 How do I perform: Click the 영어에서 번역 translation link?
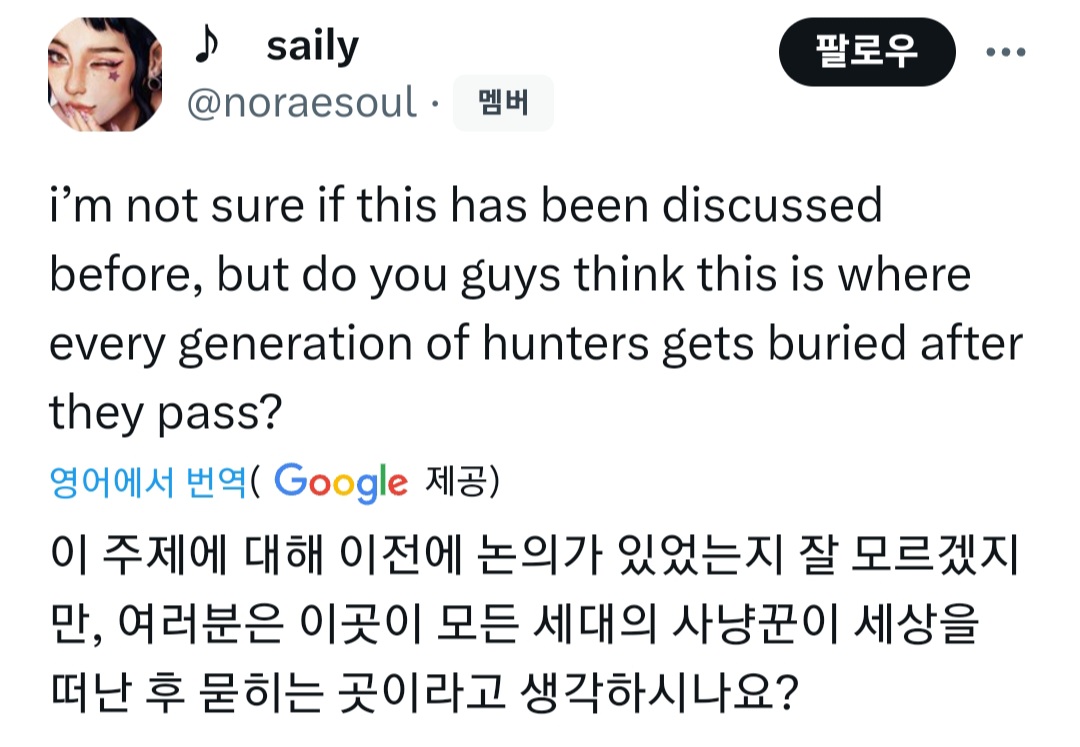[x=147, y=483]
